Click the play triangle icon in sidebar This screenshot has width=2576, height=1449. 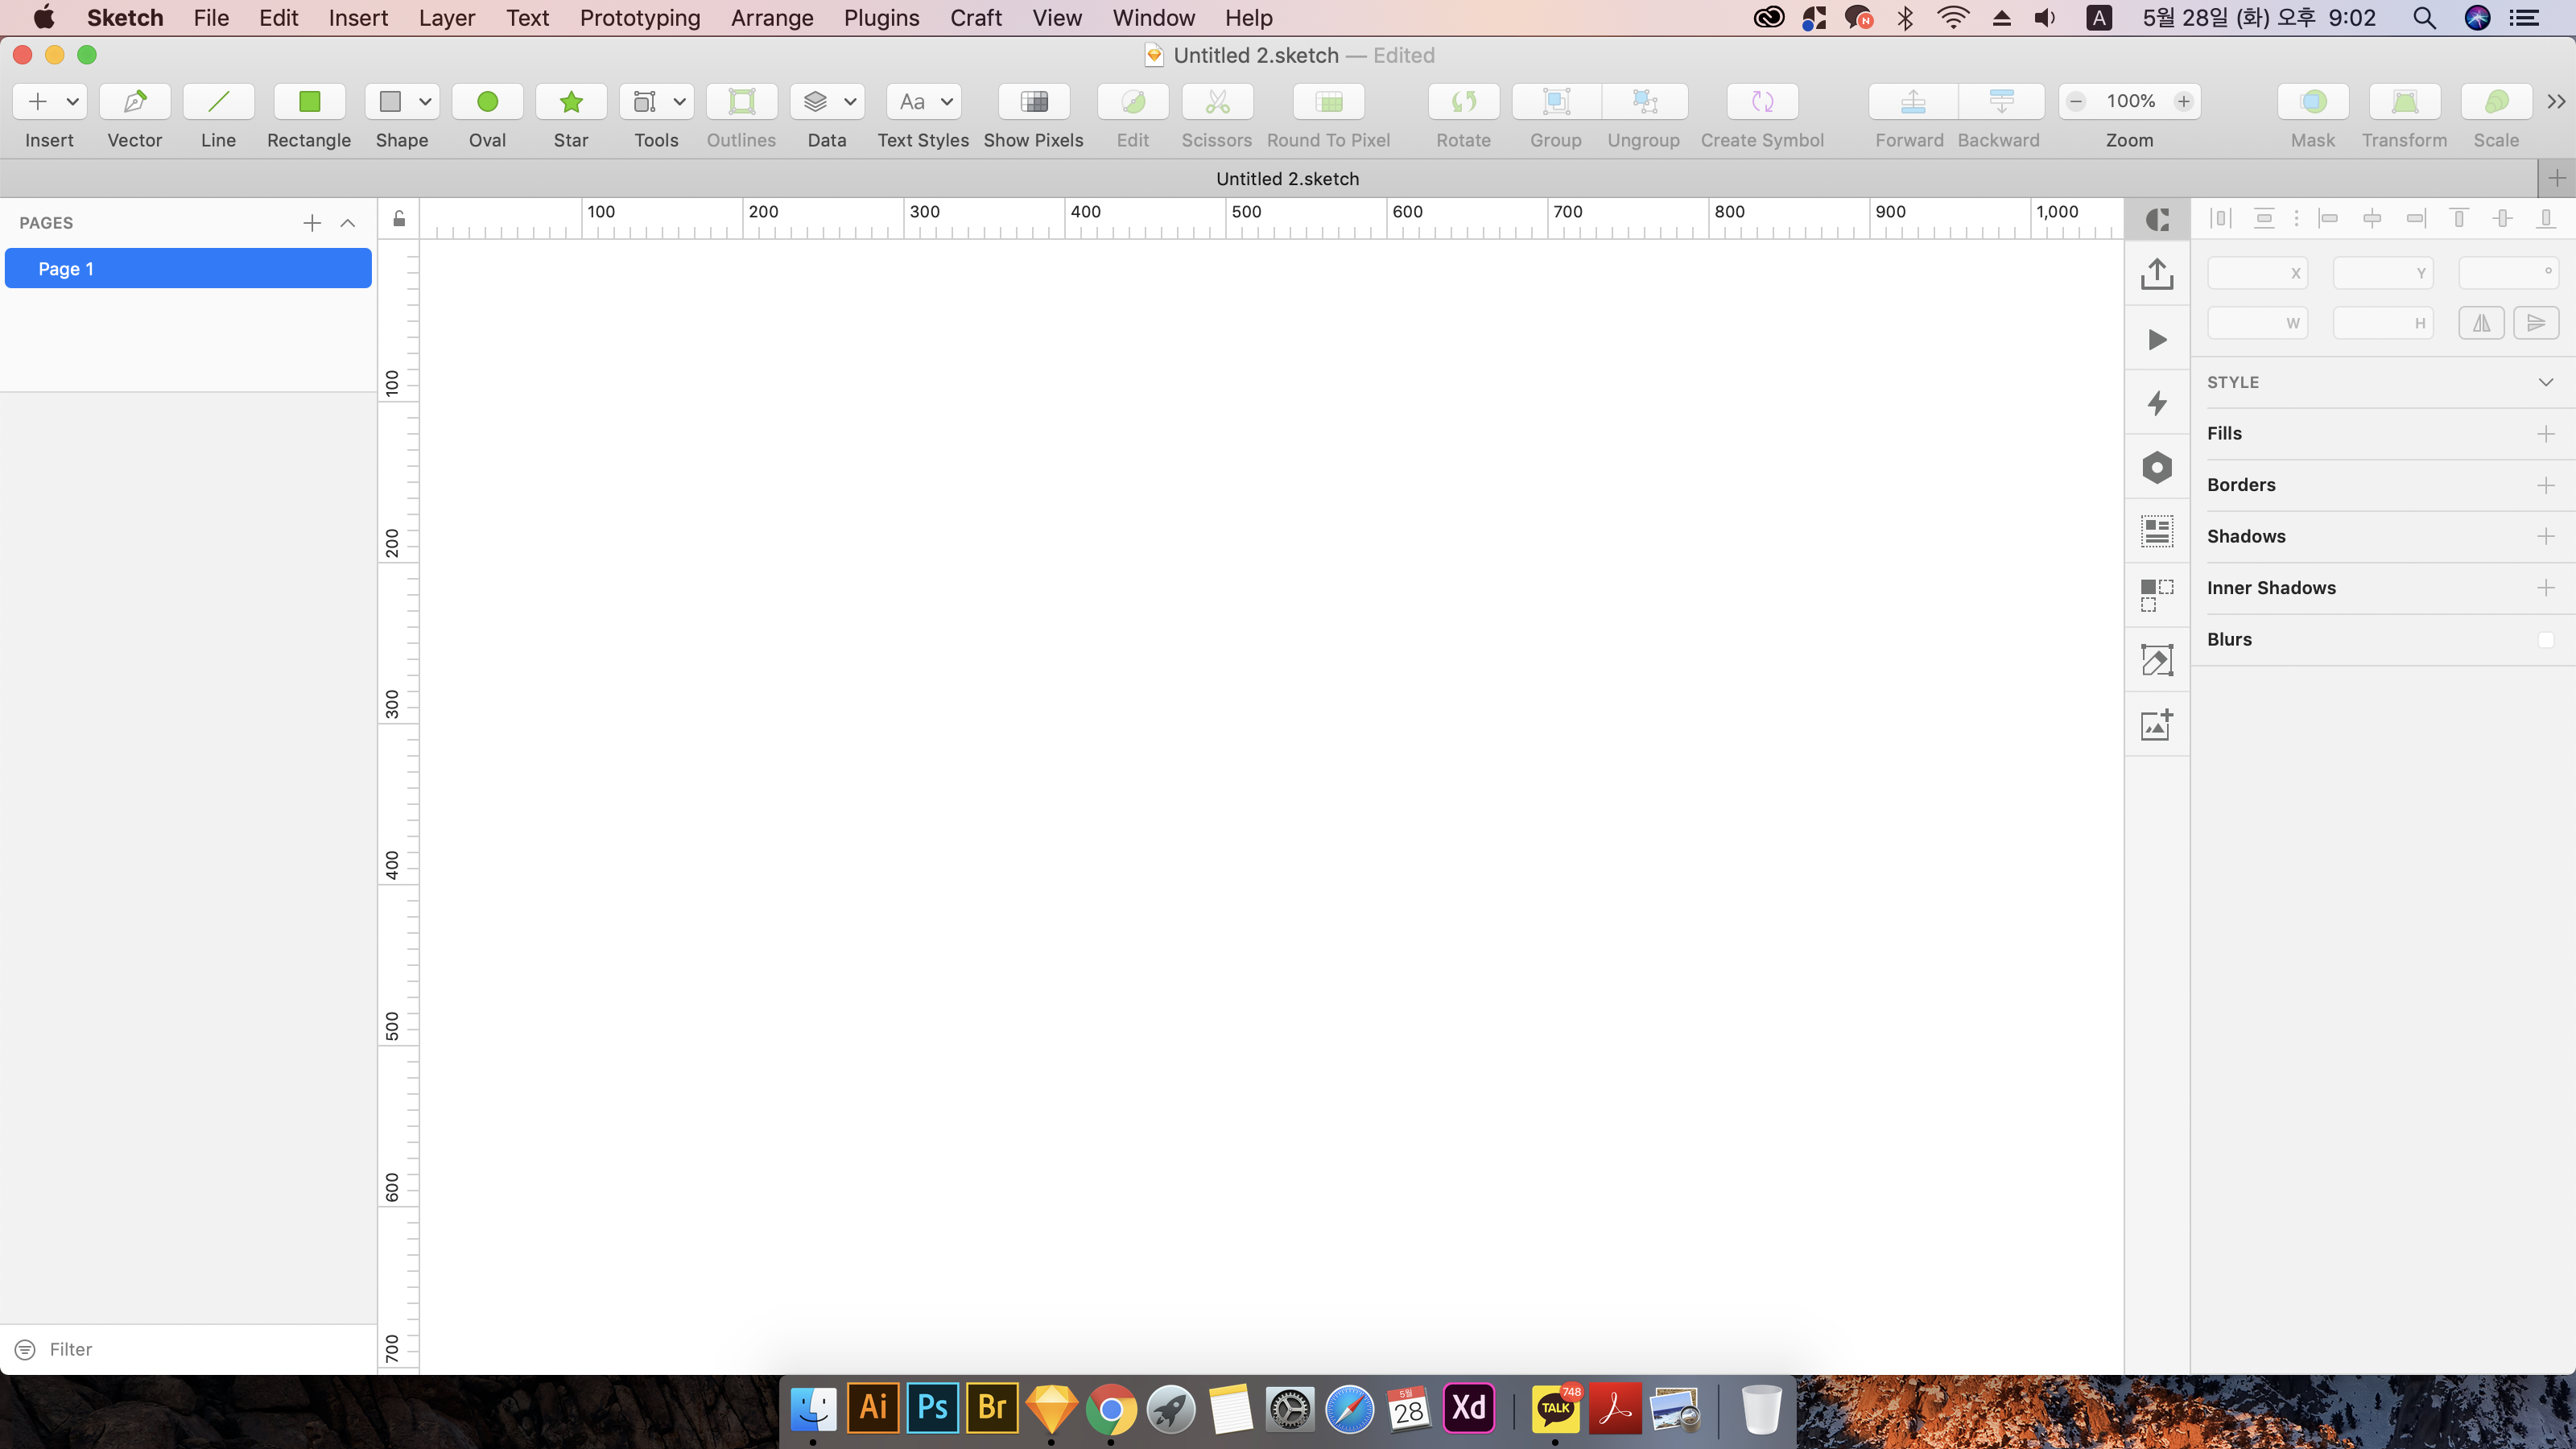(2157, 339)
